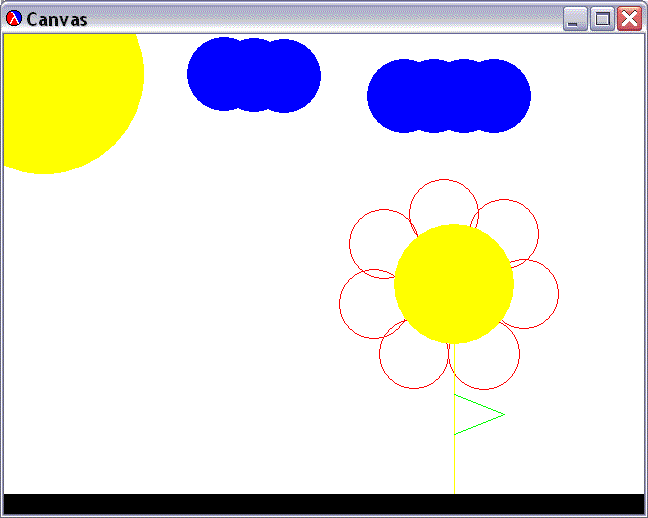This screenshot has width=648, height=518.
Task: Click the leftmost red flower petal
Action: [x=364, y=304]
